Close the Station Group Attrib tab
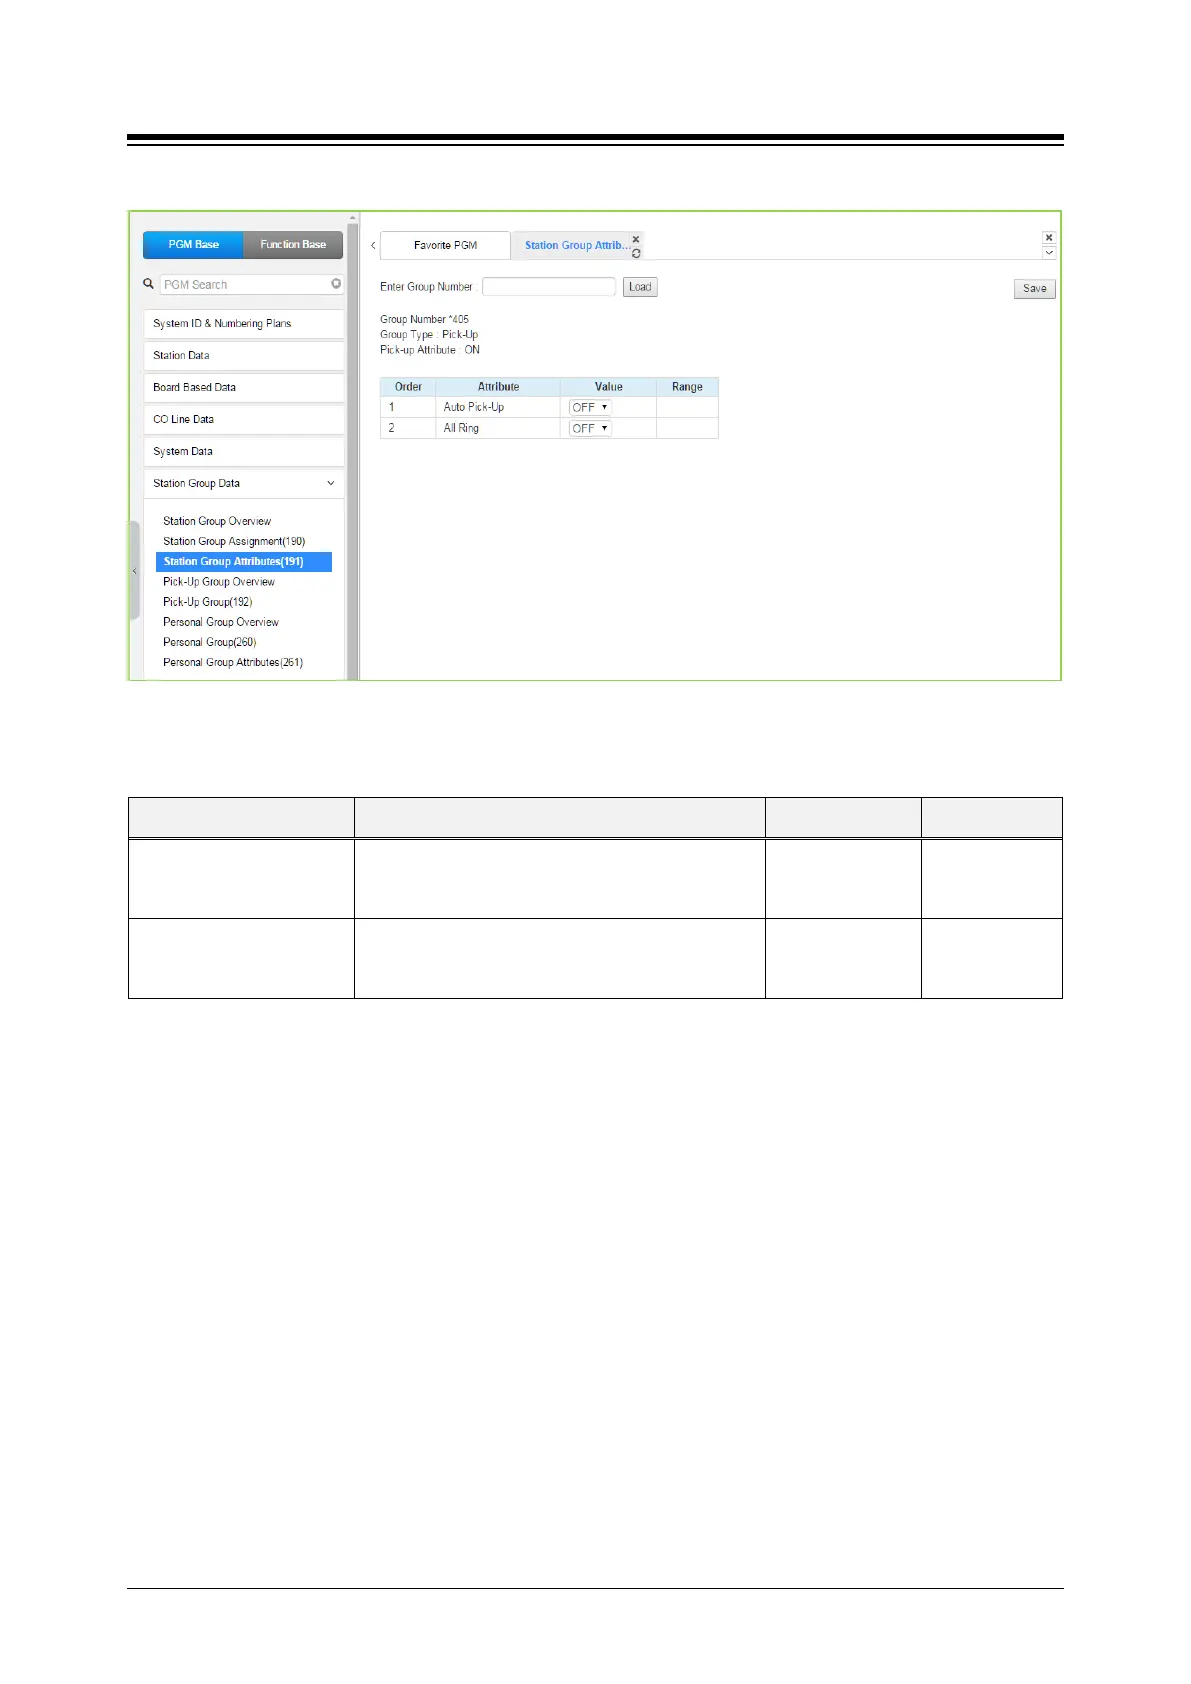The width and height of the screenshot is (1191, 1684). (x=636, y=239)
